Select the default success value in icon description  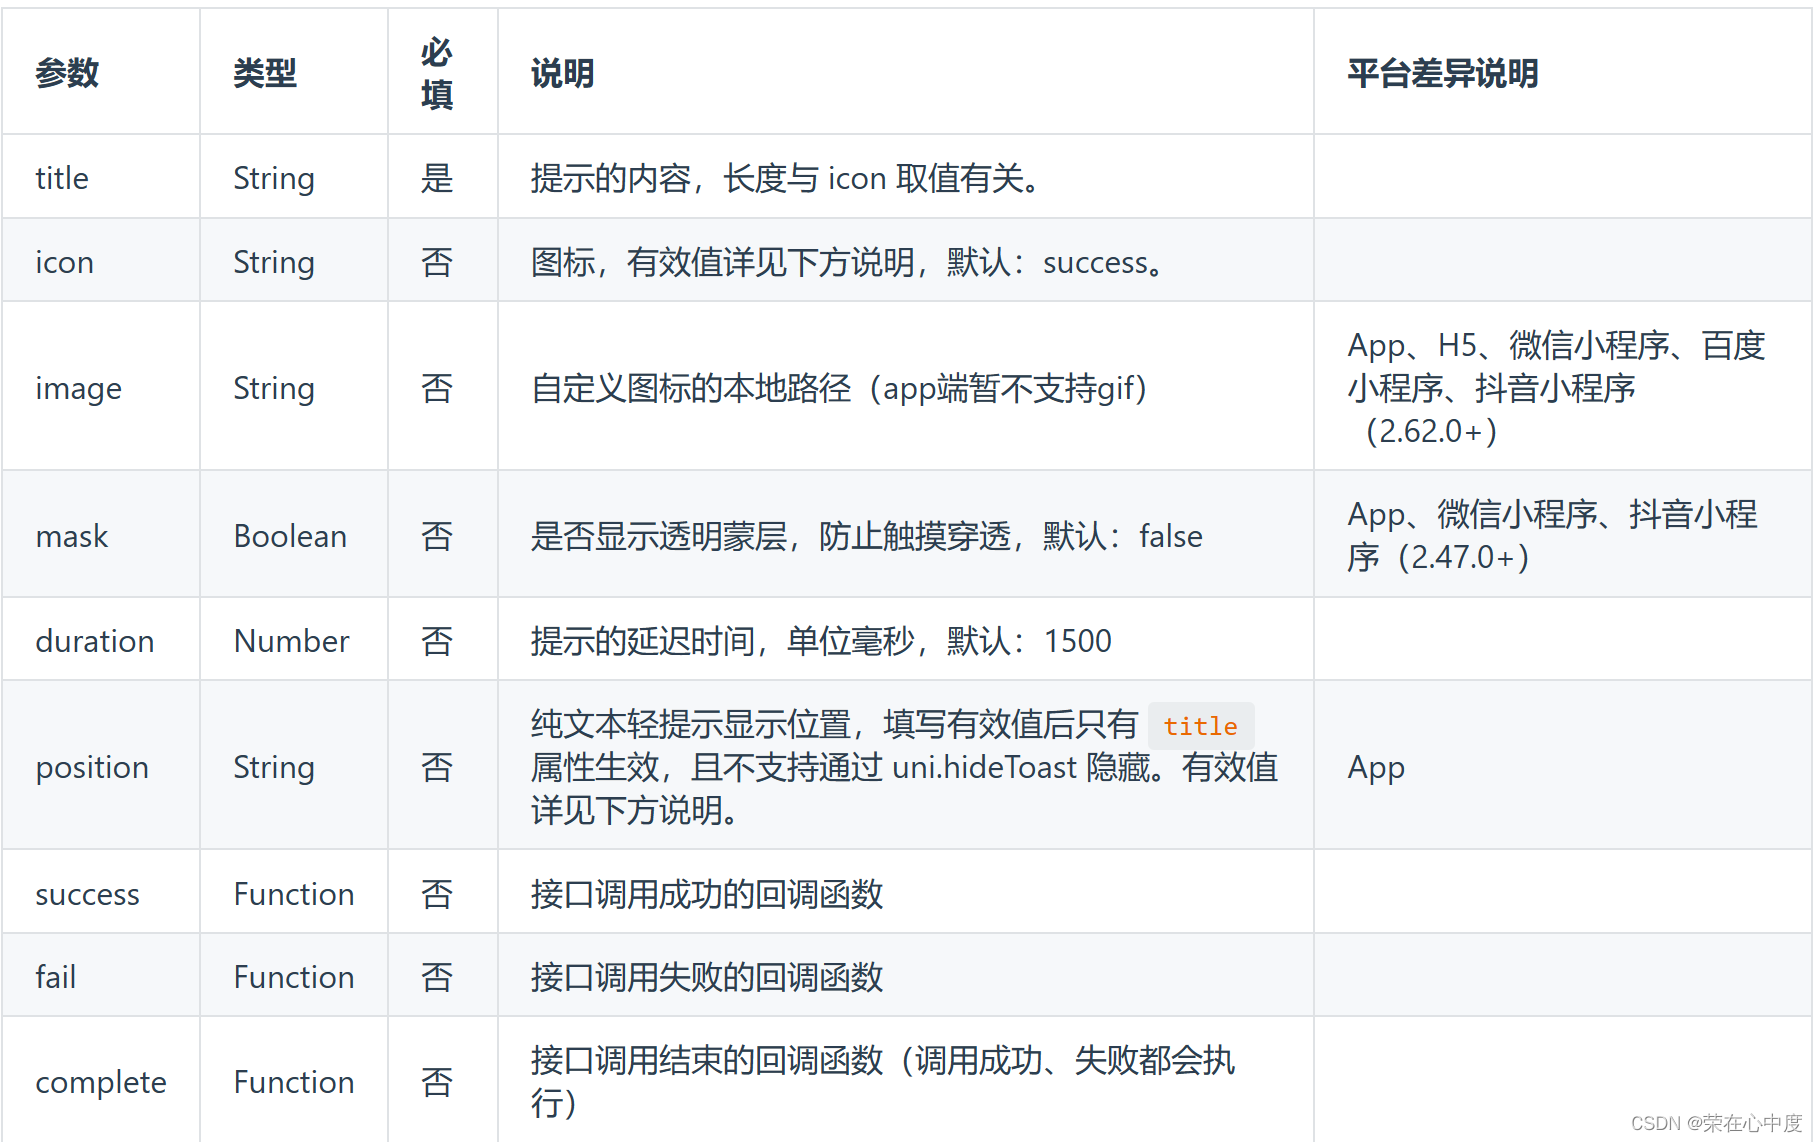[1097, 262]
